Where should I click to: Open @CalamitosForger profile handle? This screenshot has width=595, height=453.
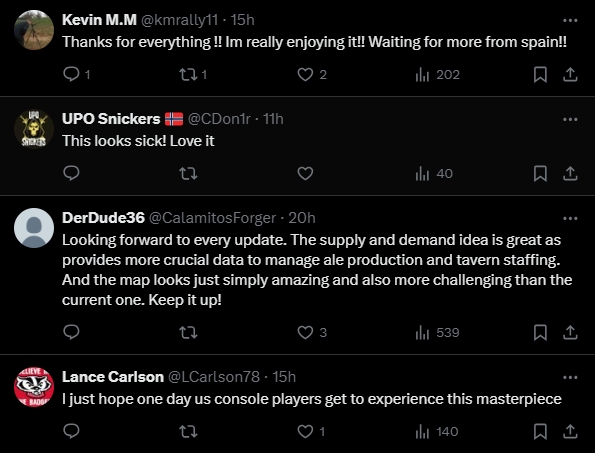(212, 218)
